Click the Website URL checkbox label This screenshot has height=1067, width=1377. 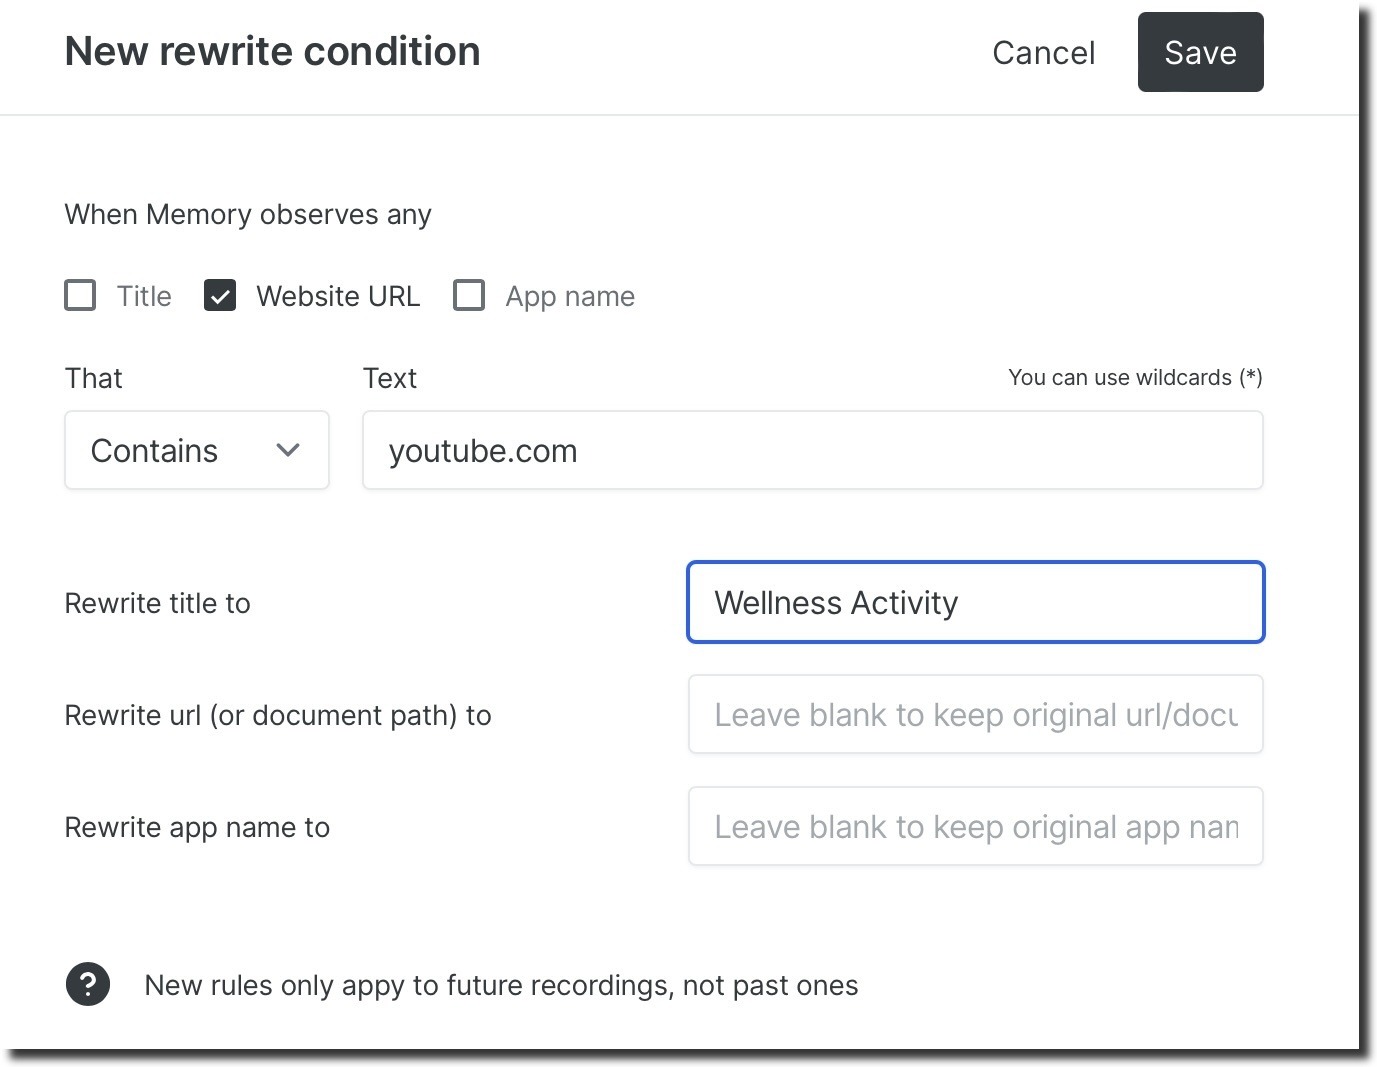point(337,295)
